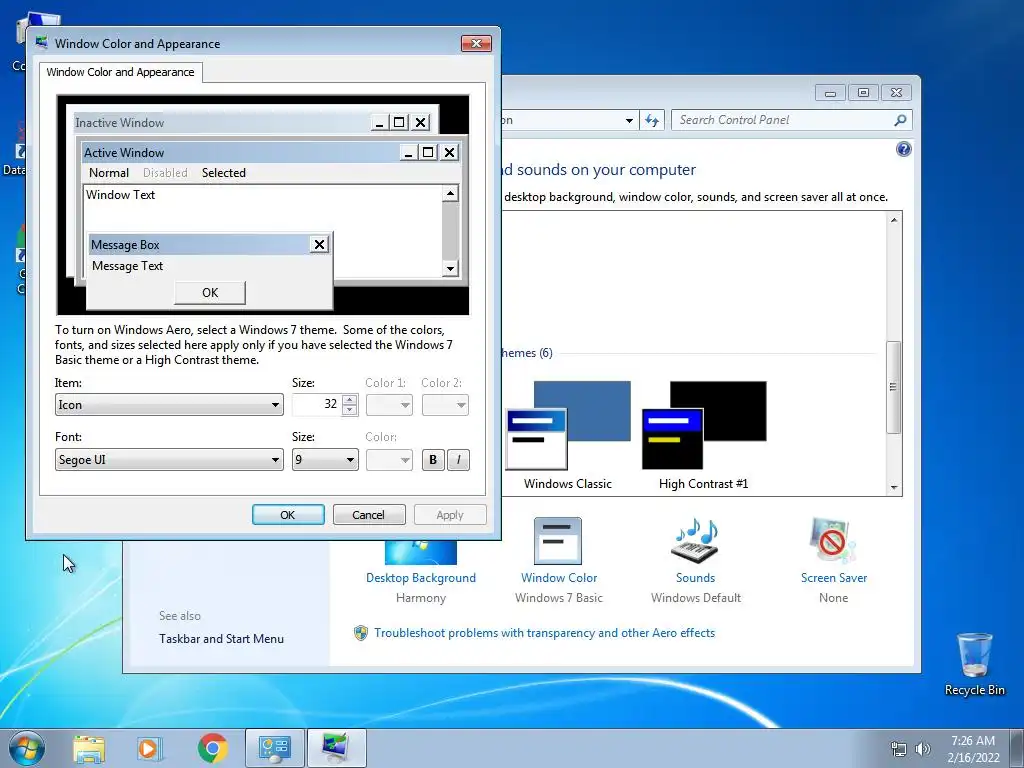Switch to Personalization monitor taskbar button
1024x768 pixels.
(x=336, y=748)
